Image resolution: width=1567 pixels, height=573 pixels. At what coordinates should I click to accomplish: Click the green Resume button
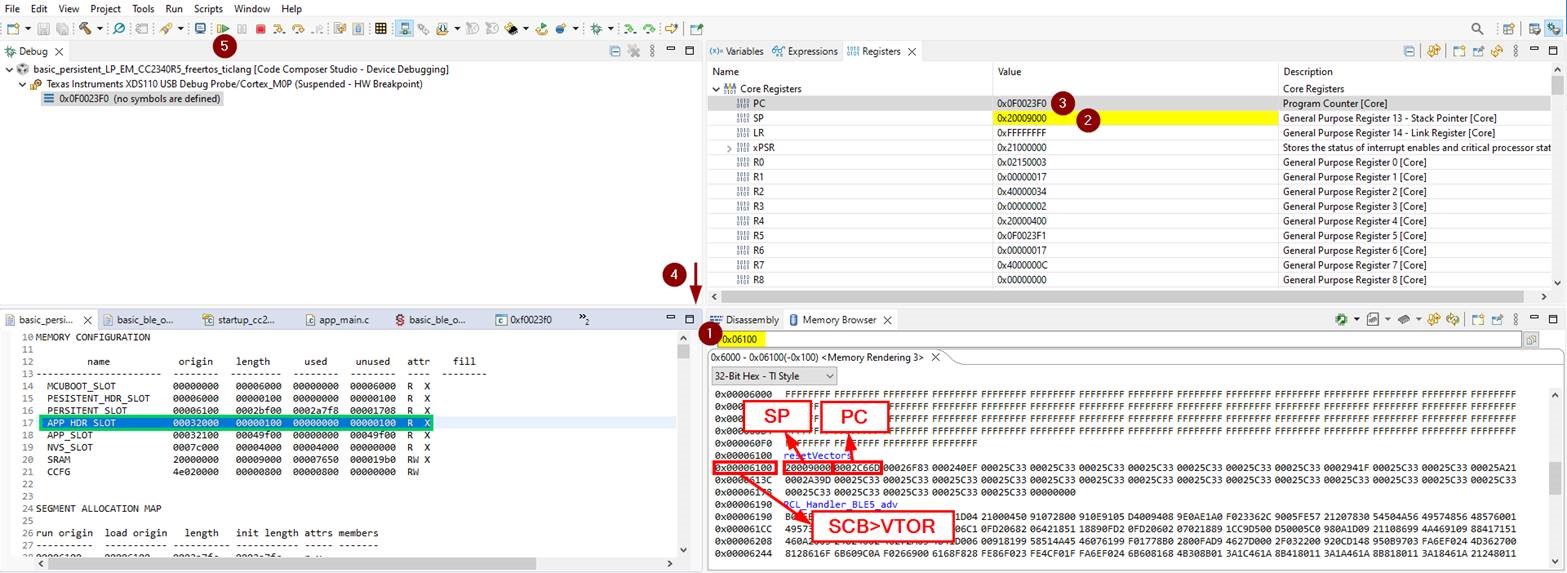223,29
